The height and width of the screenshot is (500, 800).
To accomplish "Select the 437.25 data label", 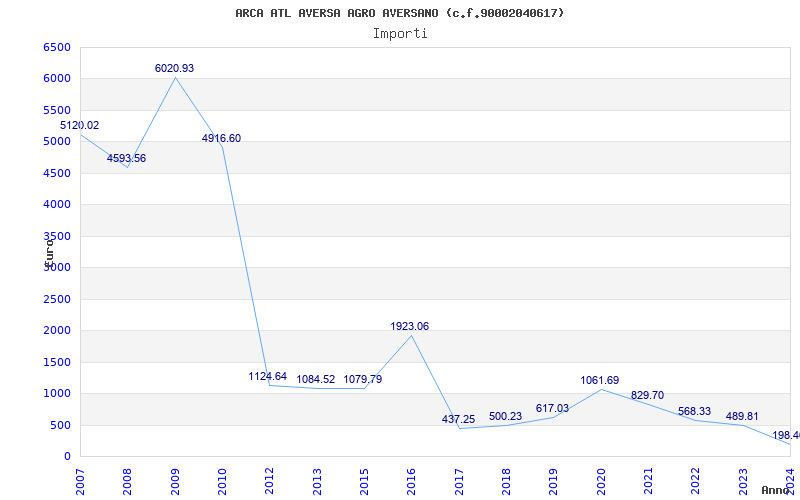I will tap(458, 419).
